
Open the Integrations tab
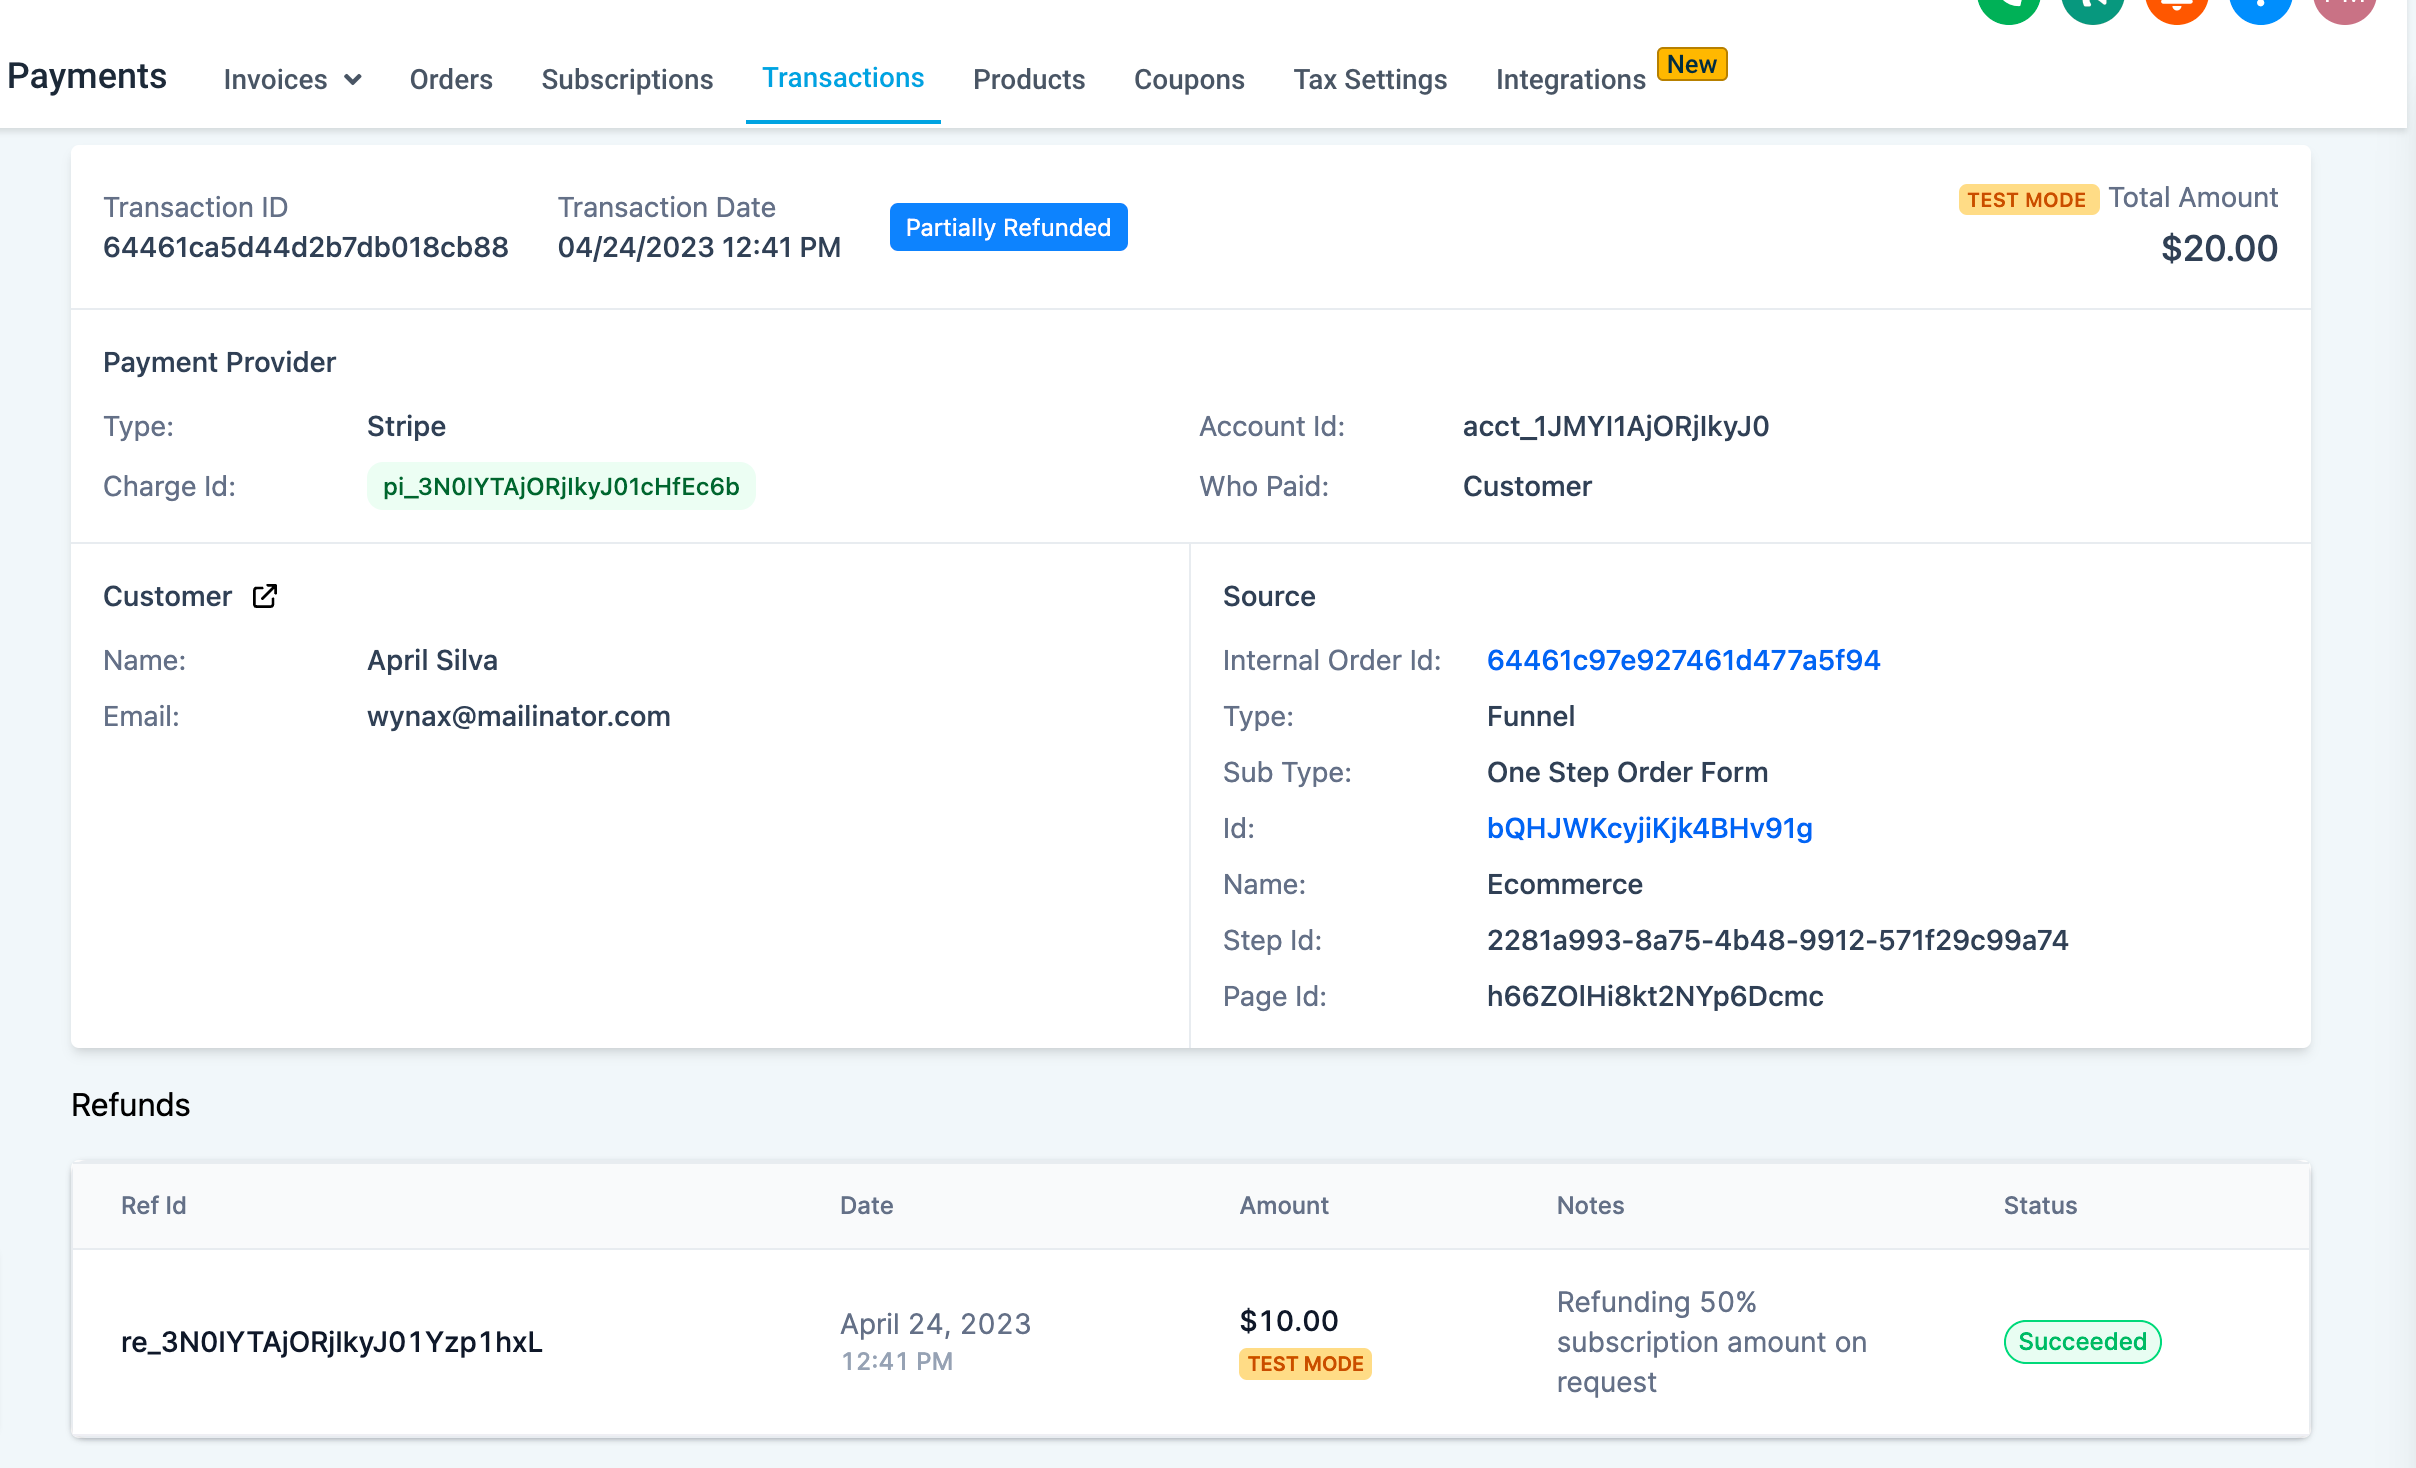(x=1570, y=80)
